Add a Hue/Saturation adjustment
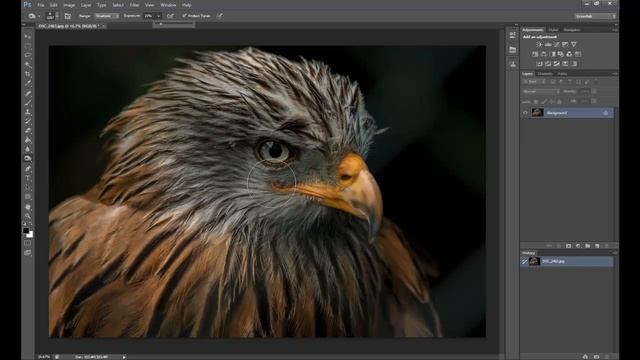The width and height of the screenshot is (640, 360). (x=535, y=54)
